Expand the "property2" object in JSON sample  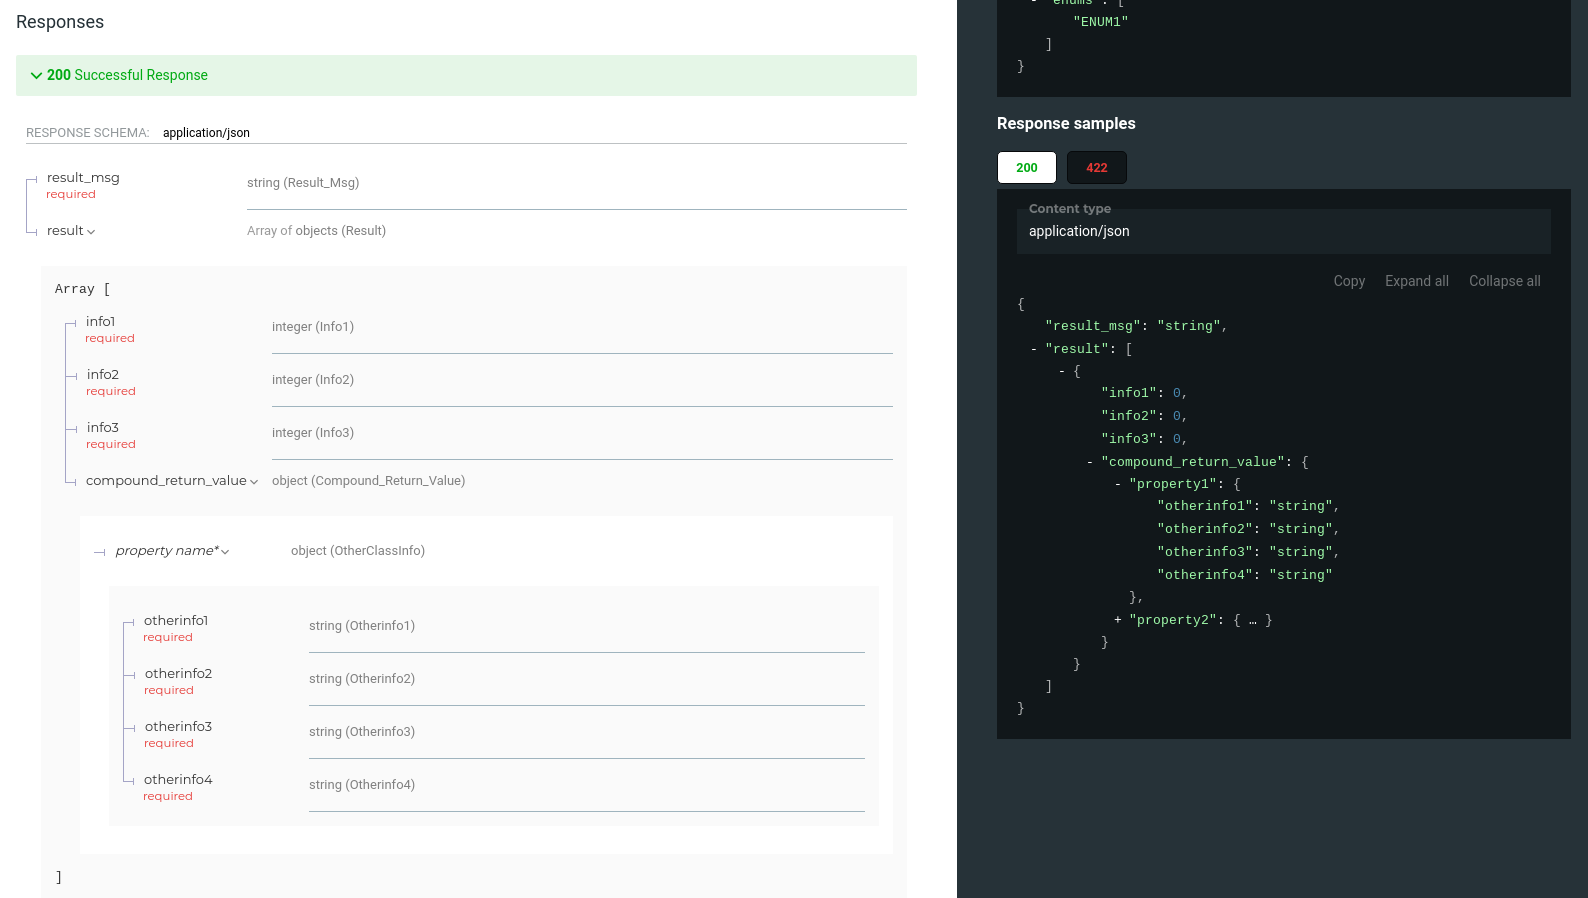(1118, 620)
